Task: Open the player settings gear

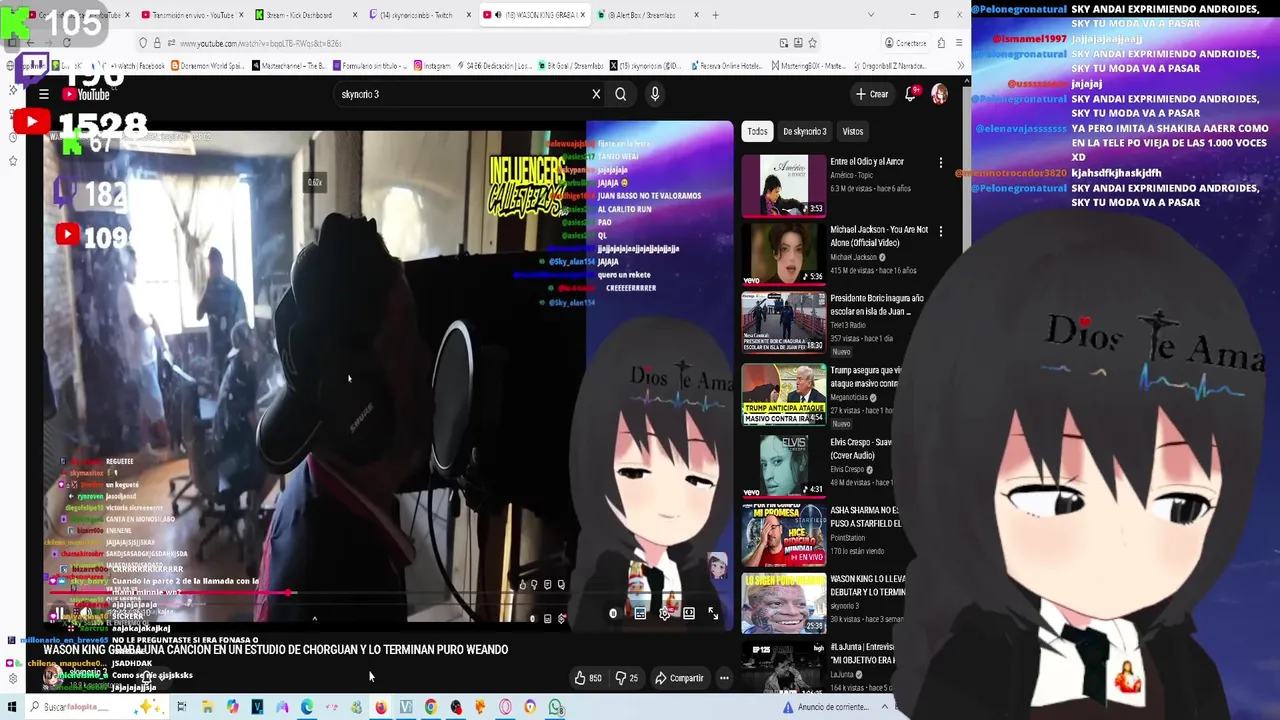Action: 664,614
